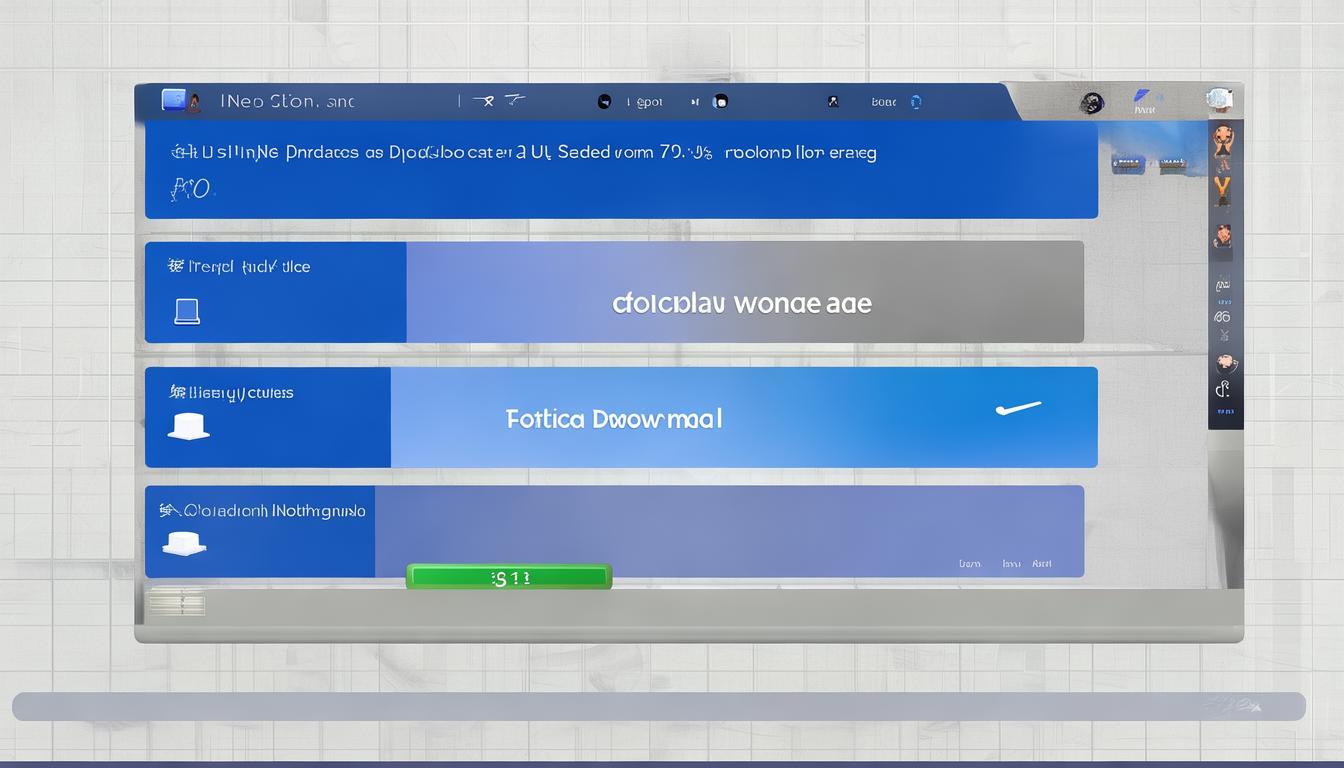Open the blue feather icon in header

1142,98
